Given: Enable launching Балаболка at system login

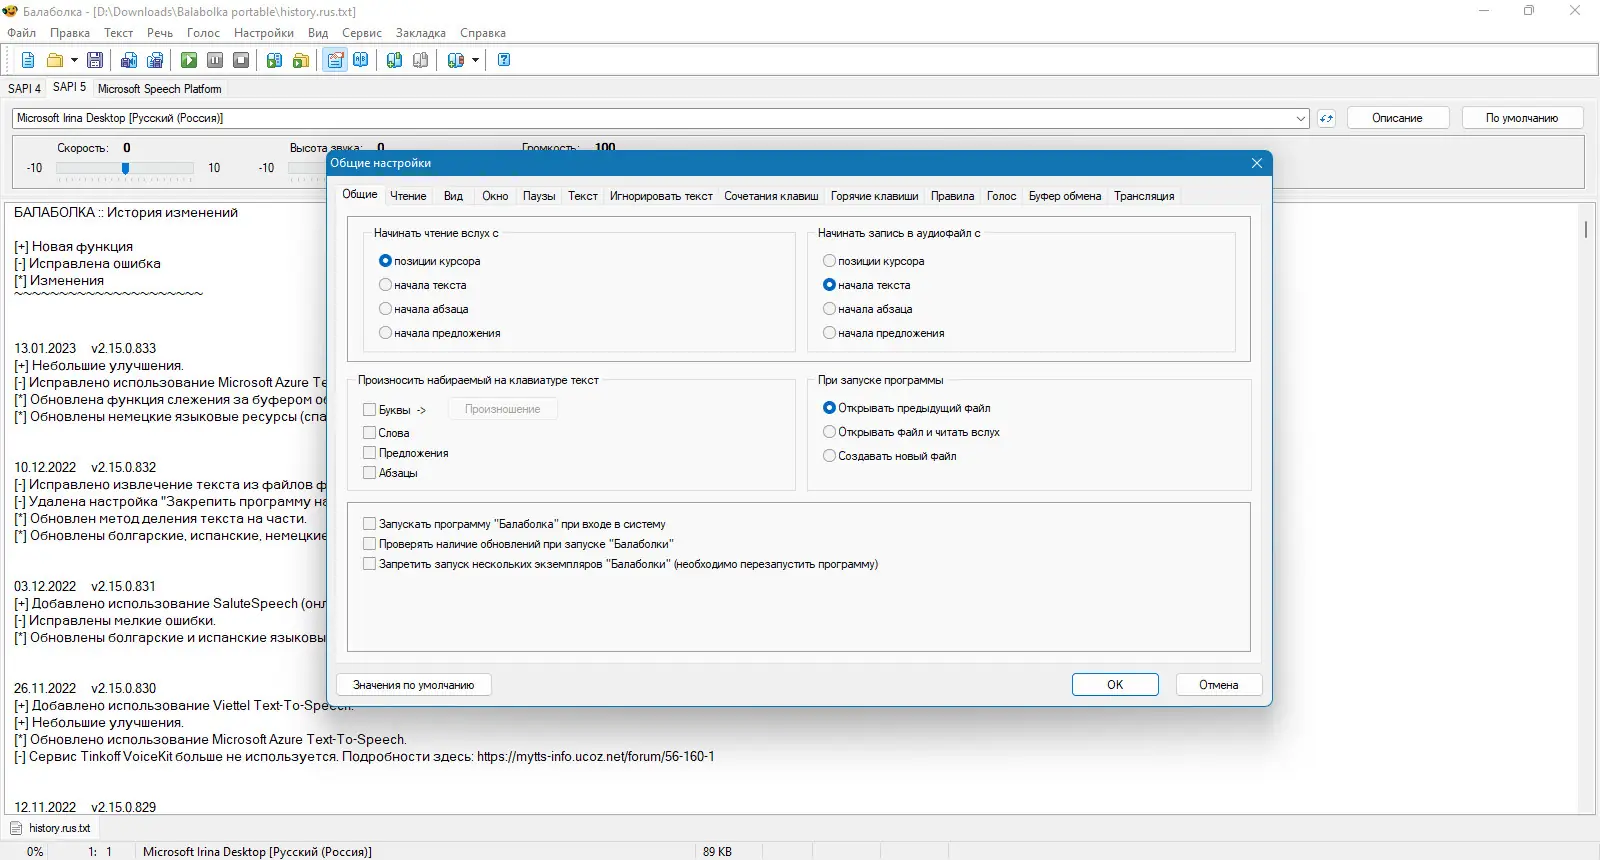Looking at the screenshot, I should point(369,524).
